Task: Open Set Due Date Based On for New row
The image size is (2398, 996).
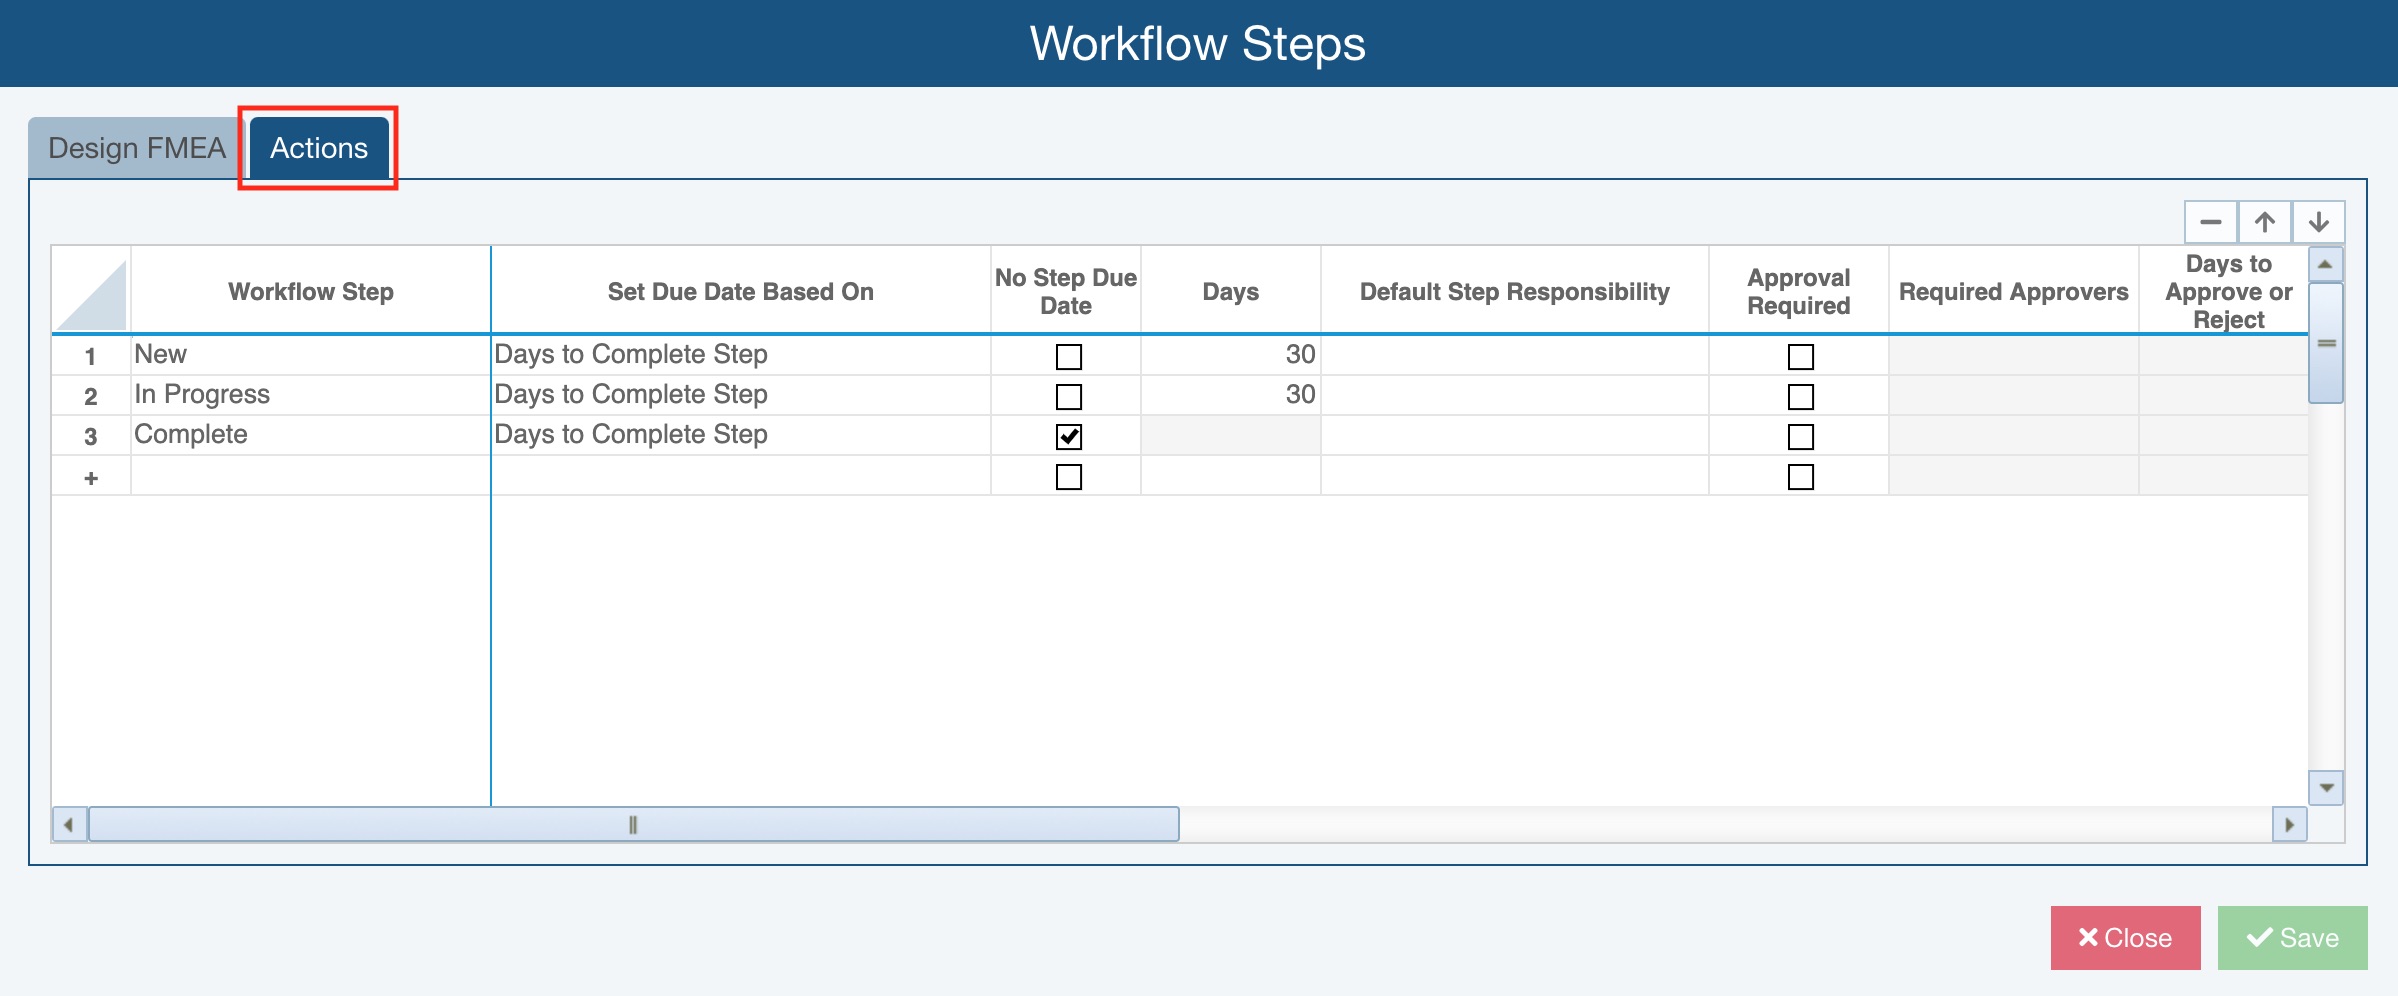Action: tap(740, 355)
